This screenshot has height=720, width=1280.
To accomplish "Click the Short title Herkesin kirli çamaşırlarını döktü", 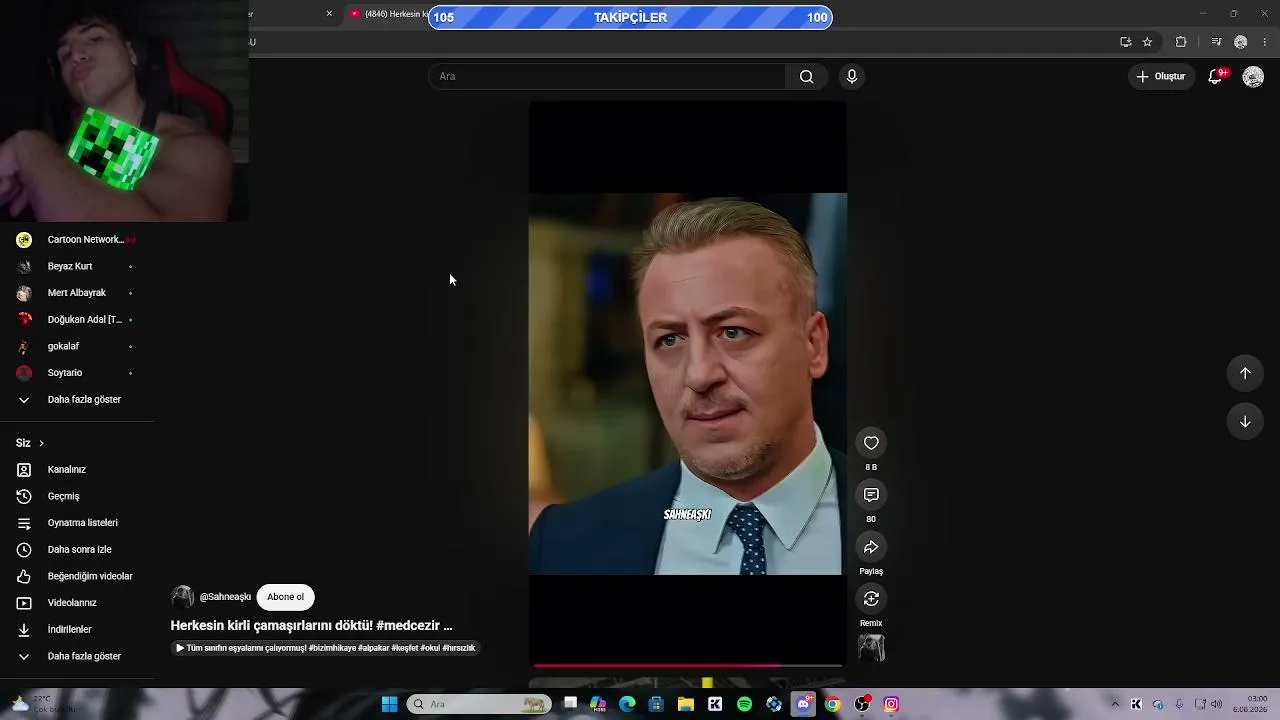I will 311,625.
